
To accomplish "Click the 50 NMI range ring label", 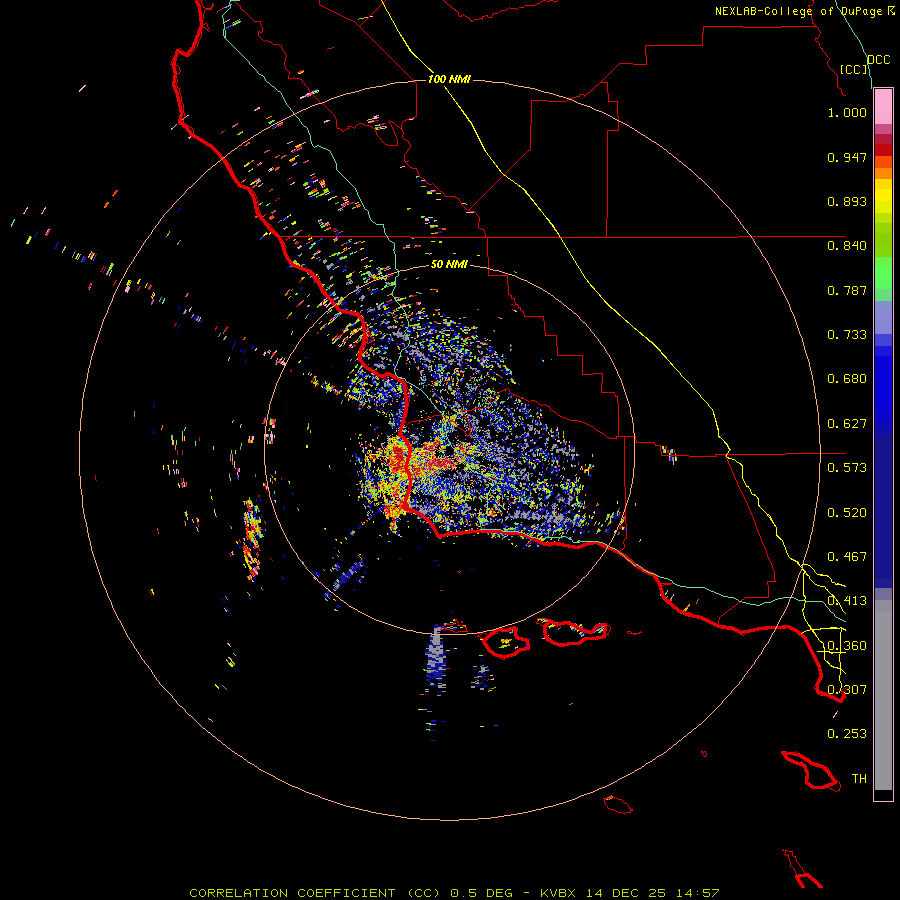I will [x=449, y=264].
